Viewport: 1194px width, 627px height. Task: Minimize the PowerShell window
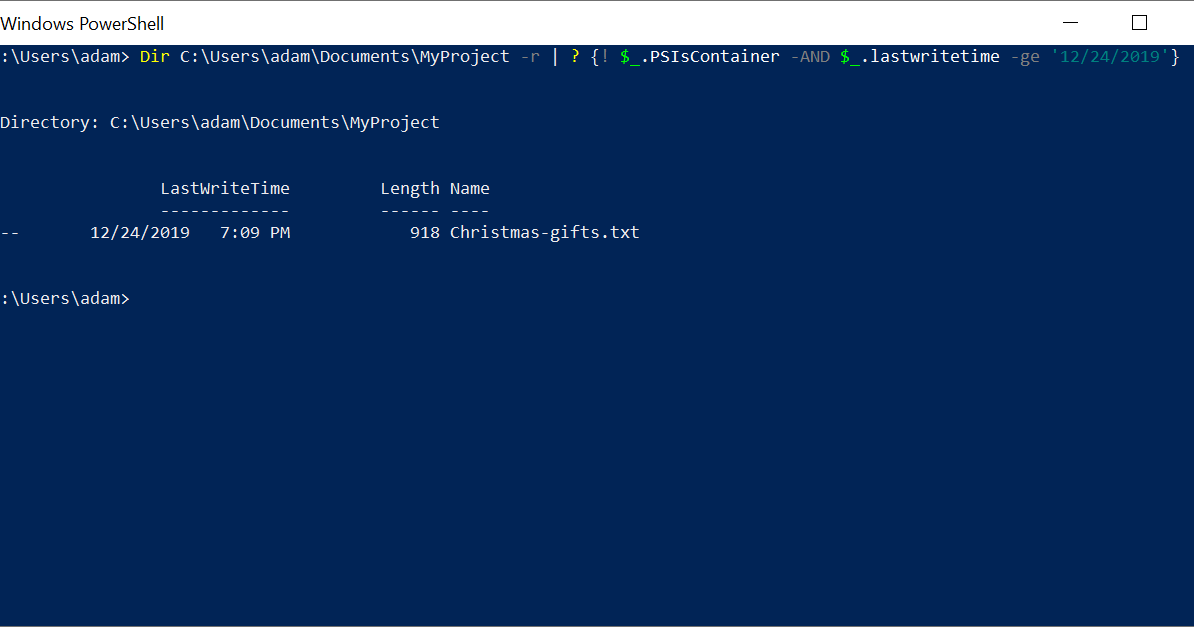[1070, 23]
